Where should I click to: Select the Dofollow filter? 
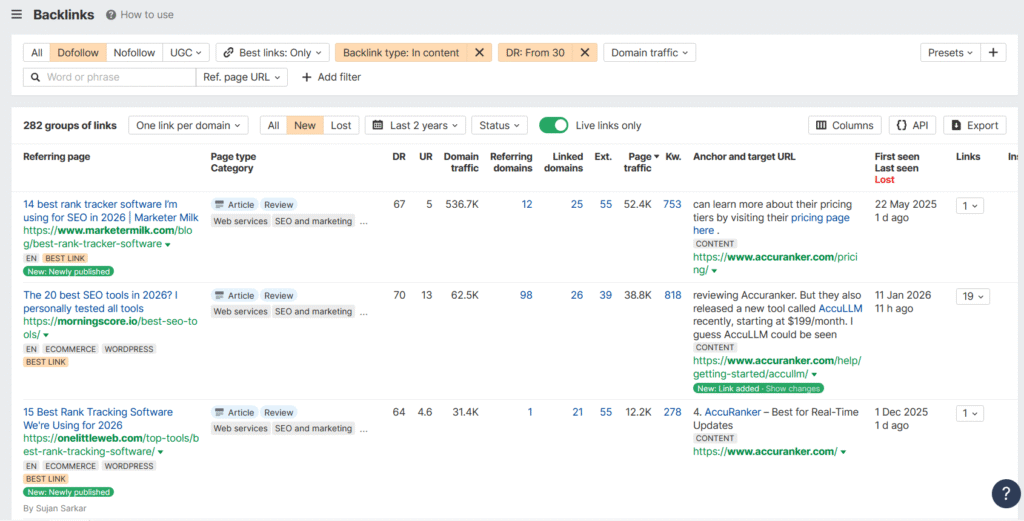click(78, 53)
